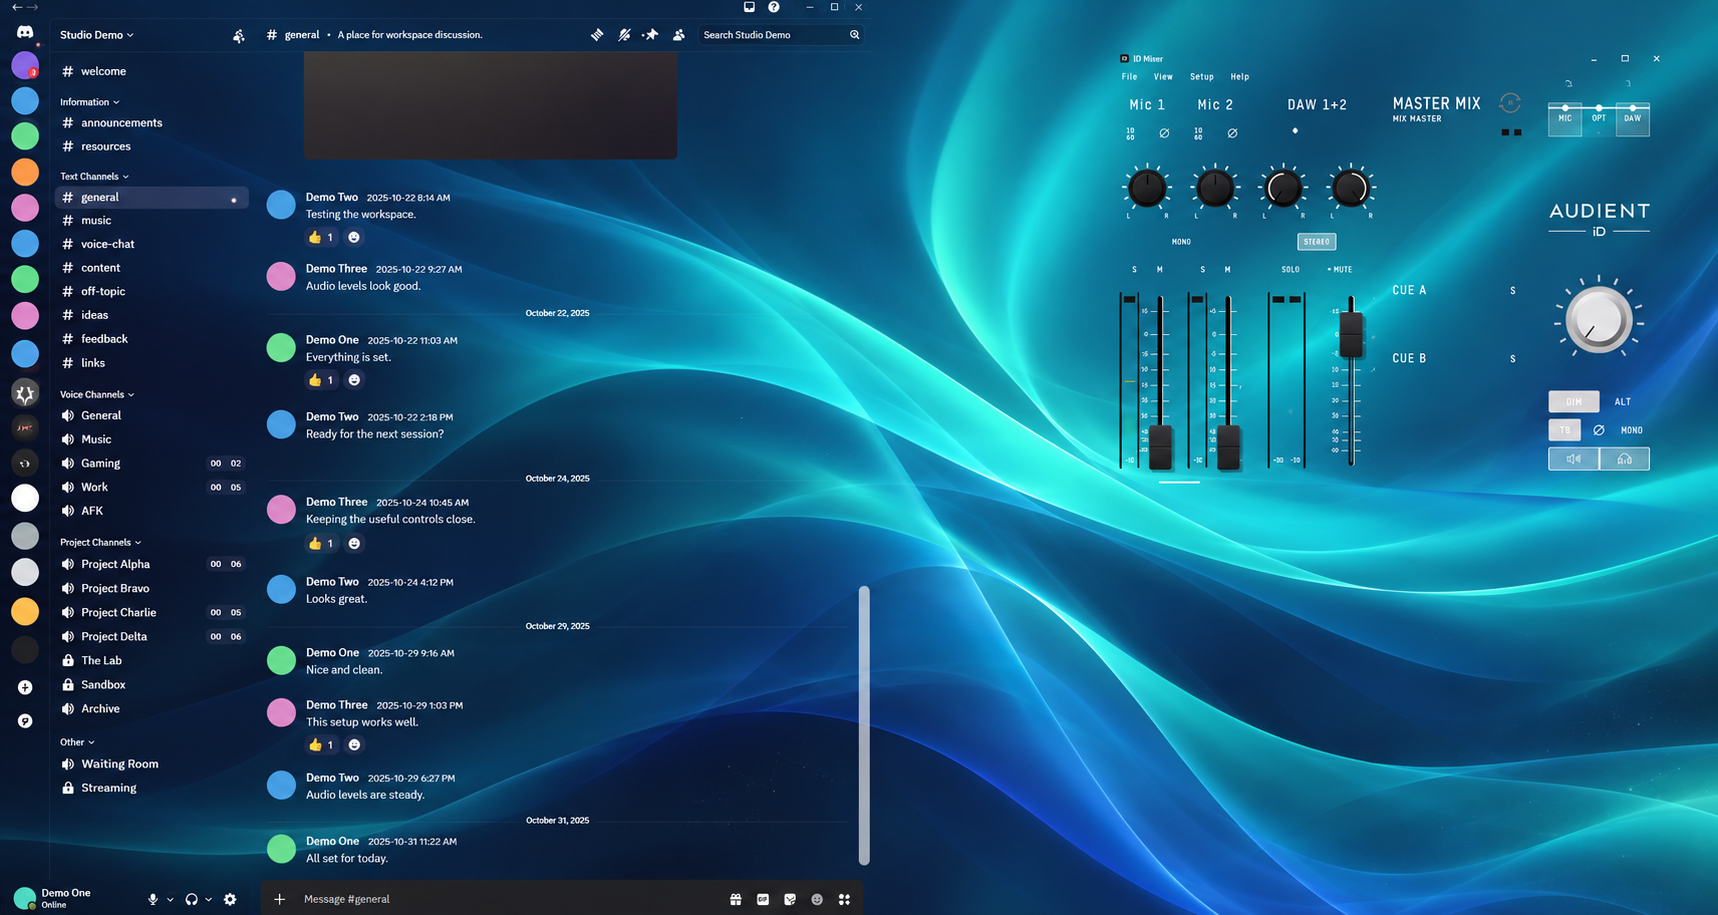The image size is (1718, 915).
Task: Toggle Mic 1 phase invert in ID Mixer
Action: [1164, 133]
